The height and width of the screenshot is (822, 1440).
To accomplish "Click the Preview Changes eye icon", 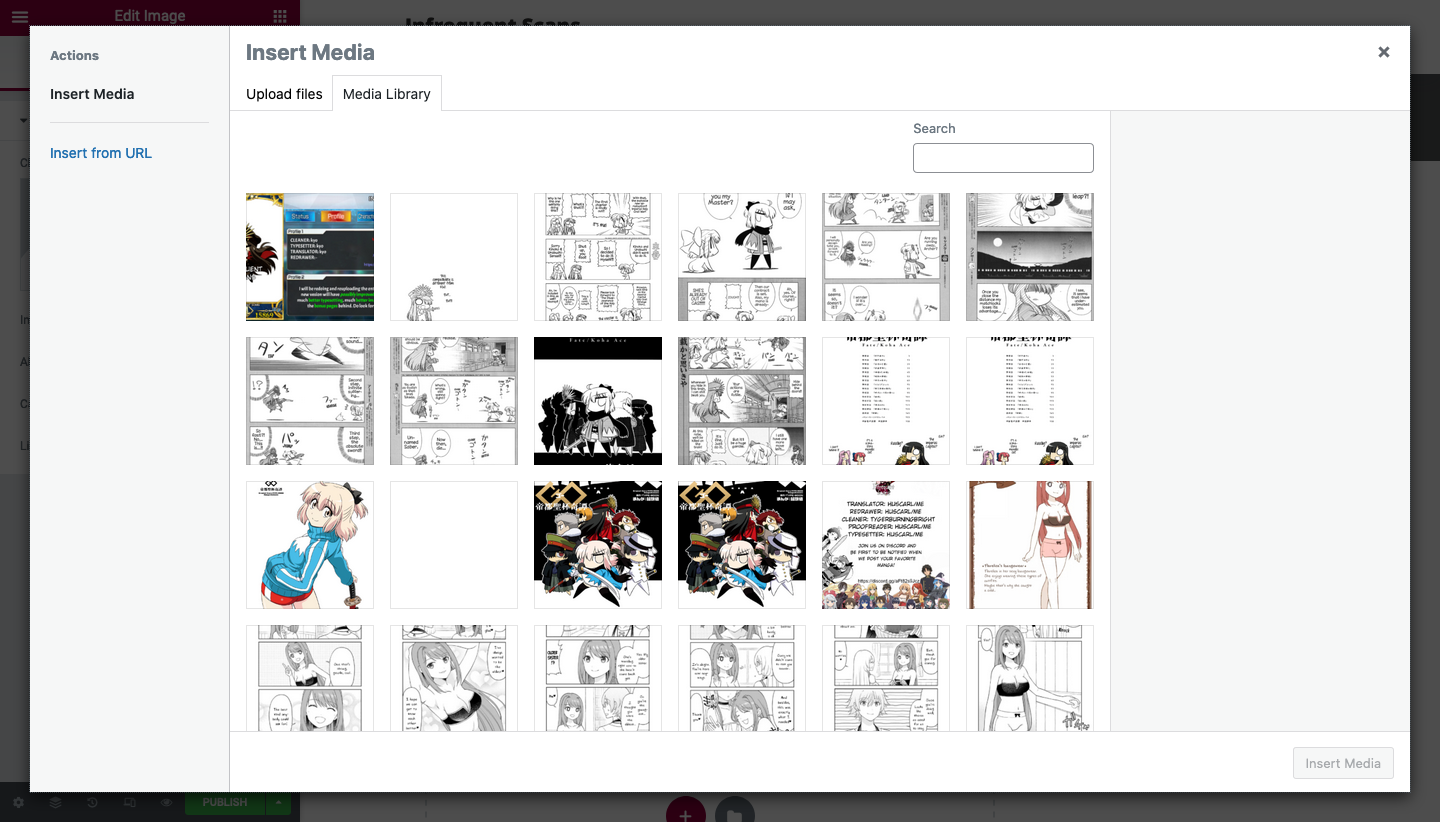I will 166,802.
